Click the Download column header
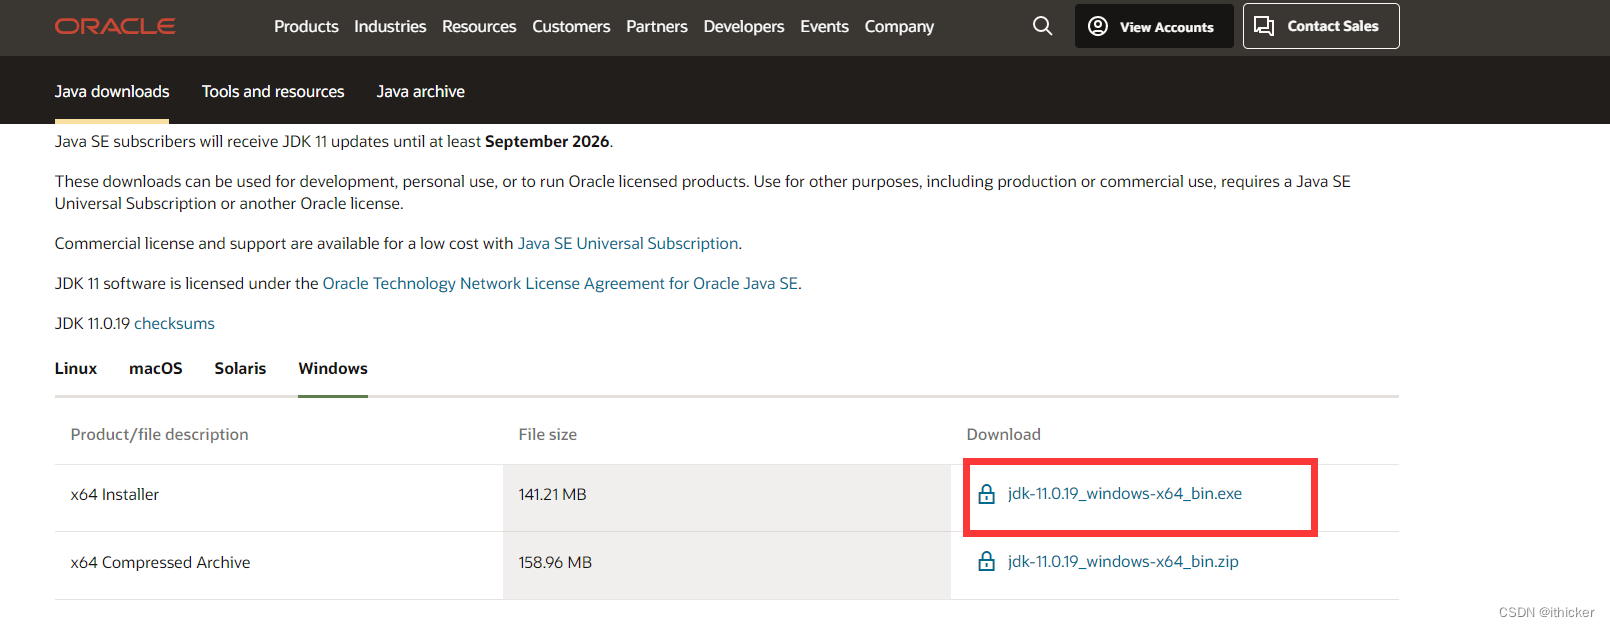 (x=1003, y=434)
